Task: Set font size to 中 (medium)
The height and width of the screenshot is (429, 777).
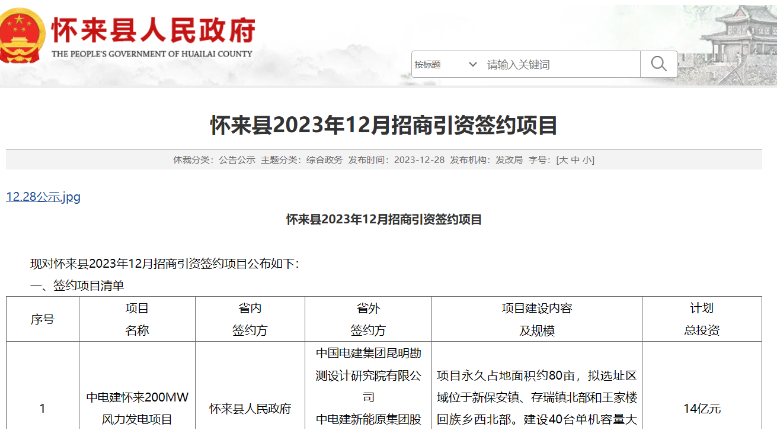Action: [x=575, y=159]
